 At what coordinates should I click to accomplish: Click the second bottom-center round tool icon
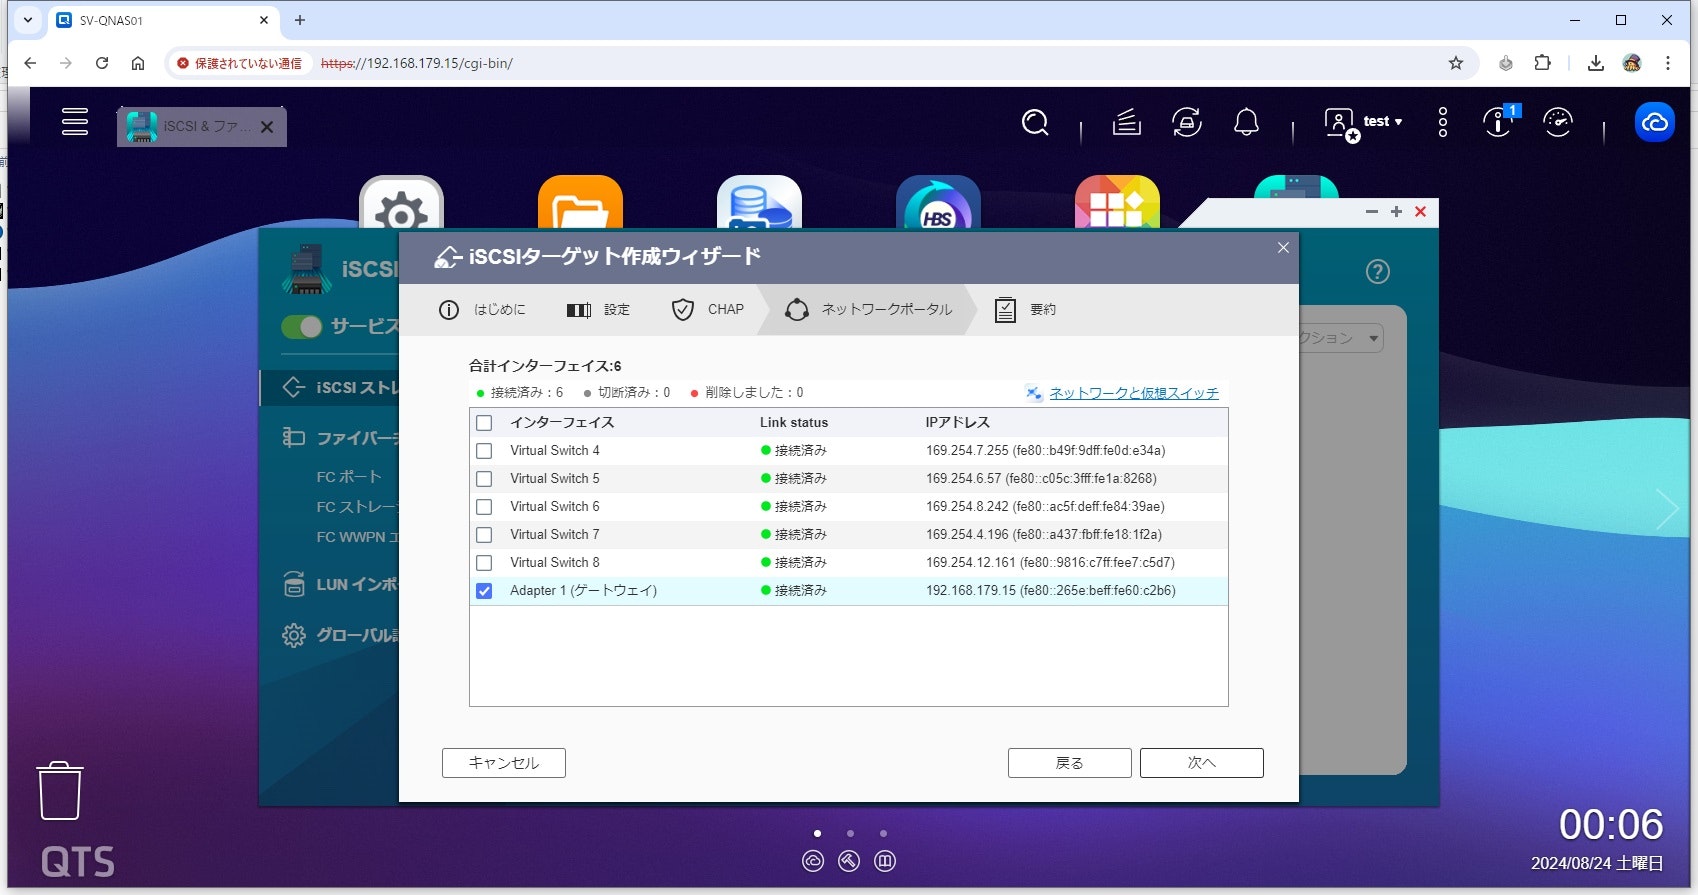click(x=849, y=861)
